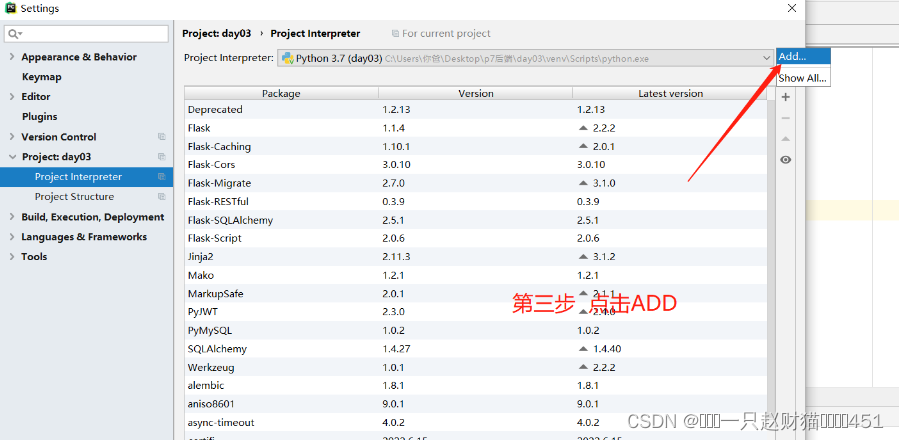Click the SQLAlchemy latest version 1.4.40 cell
899x440 pixels.
click(670, 349)
